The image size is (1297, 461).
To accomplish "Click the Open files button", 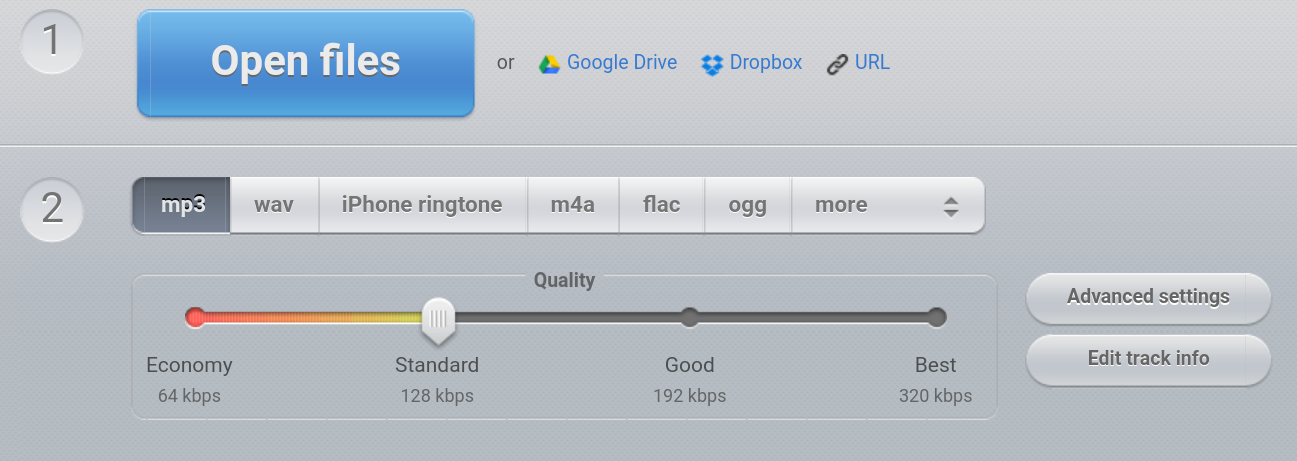I will click(x=305, y=63).
